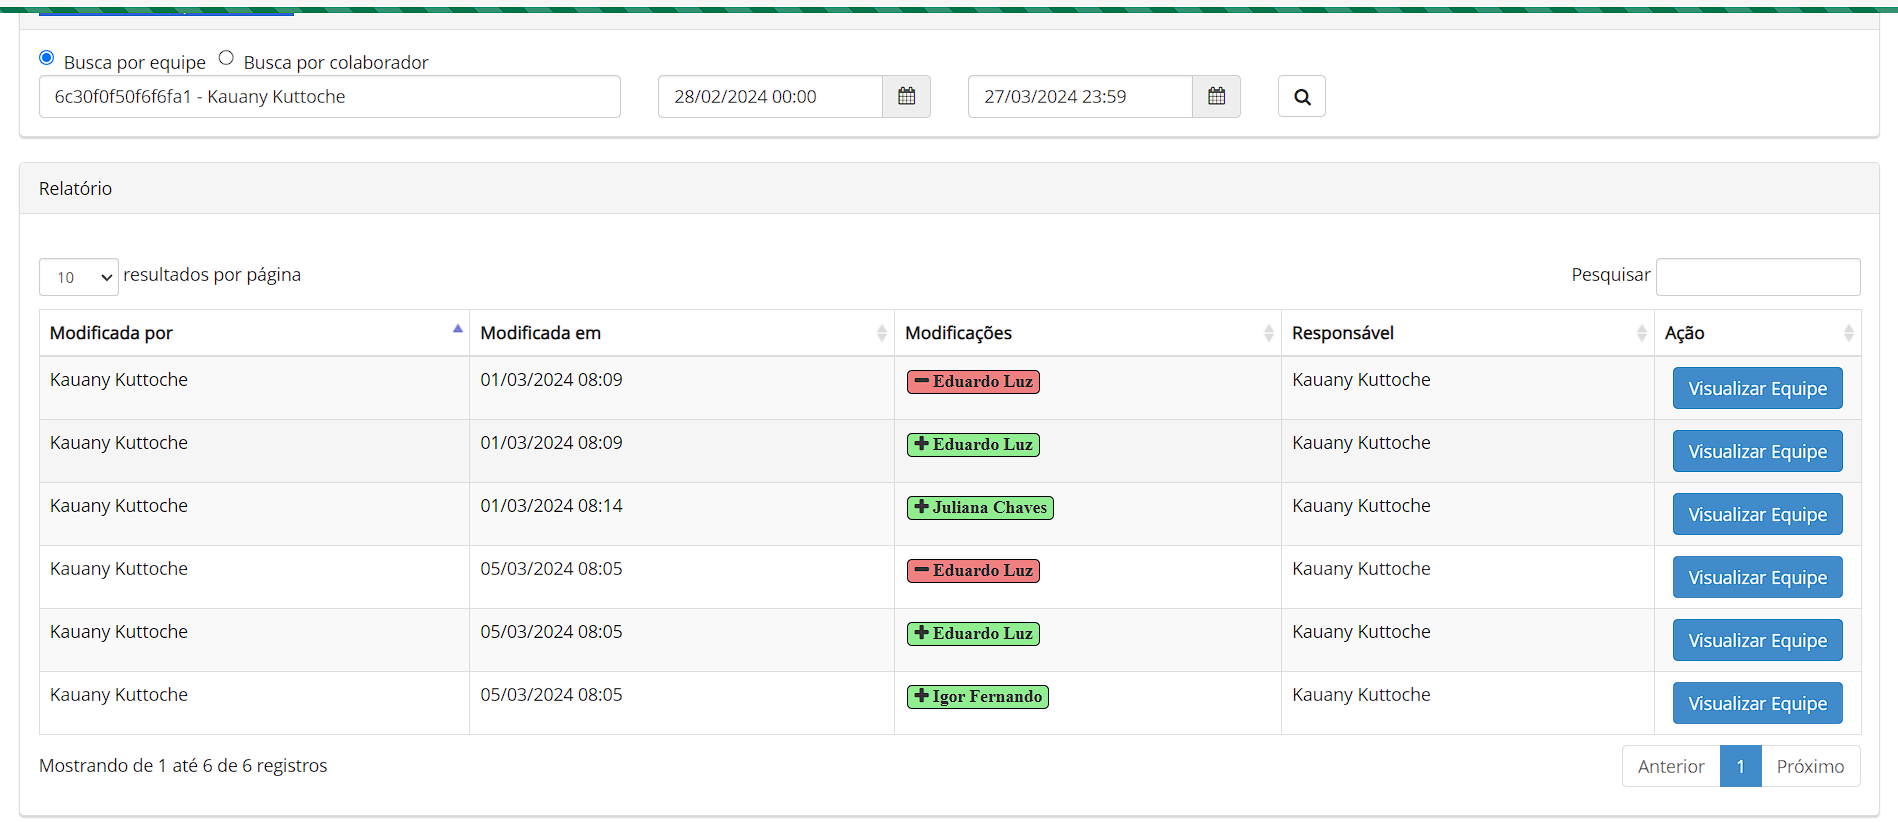Click Visualizar Equipe for Igor Fernando row
The width and height of the screenshot is (1898, 823).
(x=1757, y=703)
